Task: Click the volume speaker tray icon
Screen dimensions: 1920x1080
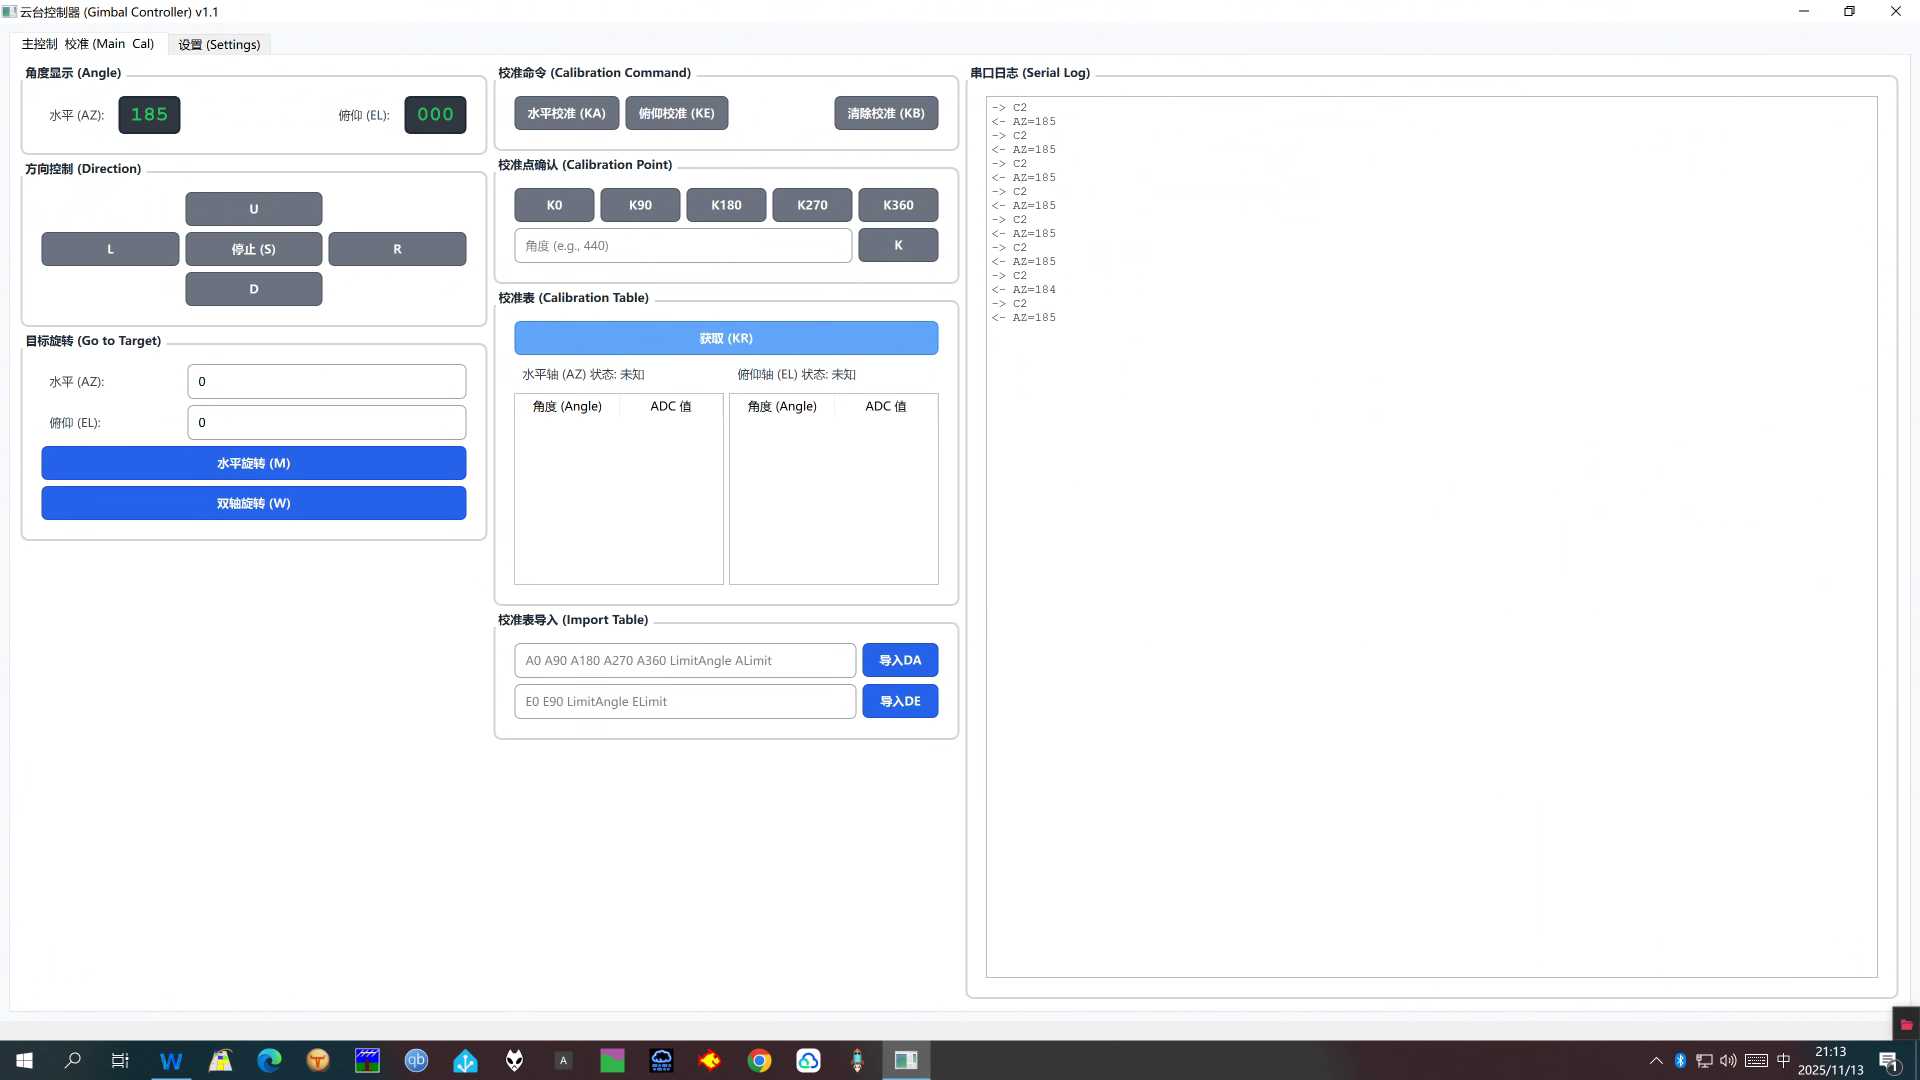Action: [1728, 1061]
